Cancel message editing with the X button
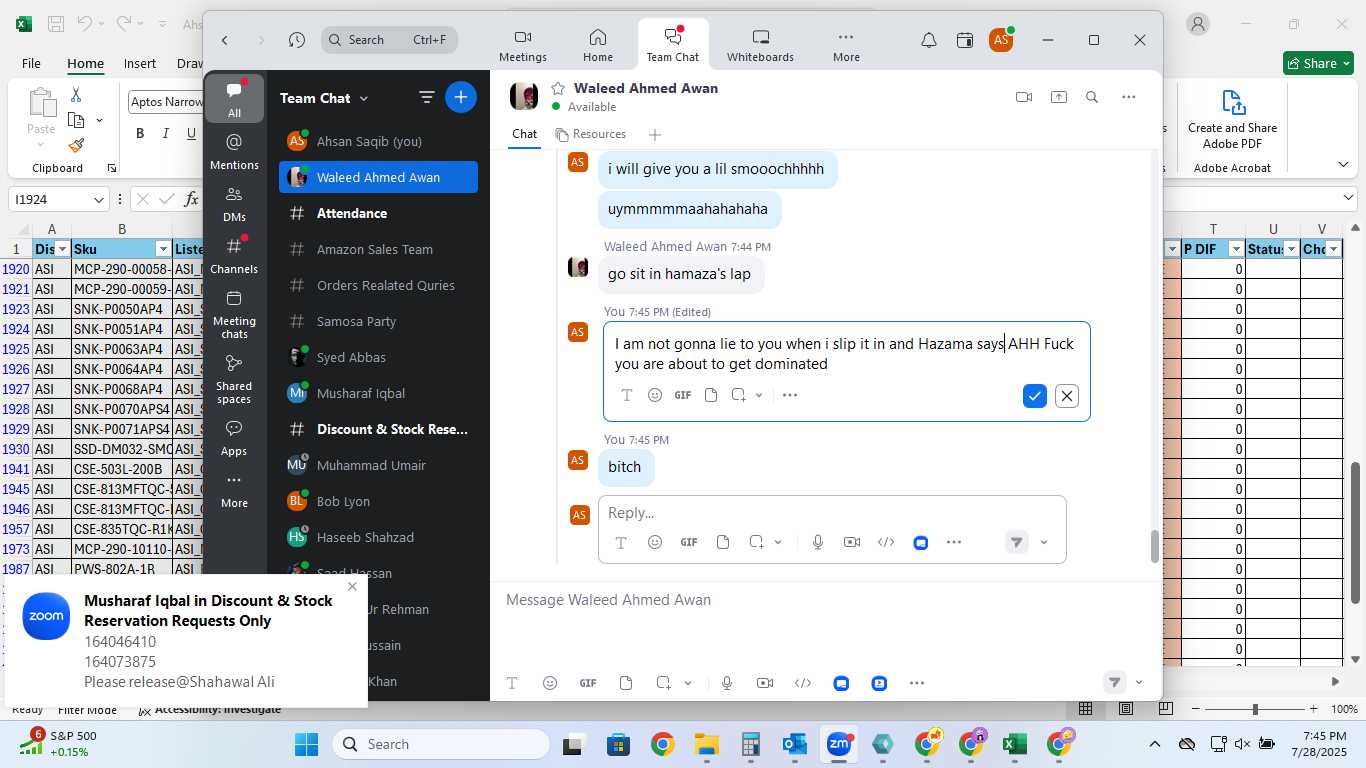This screenshot has width=1366, height=768. point(1067,396)
